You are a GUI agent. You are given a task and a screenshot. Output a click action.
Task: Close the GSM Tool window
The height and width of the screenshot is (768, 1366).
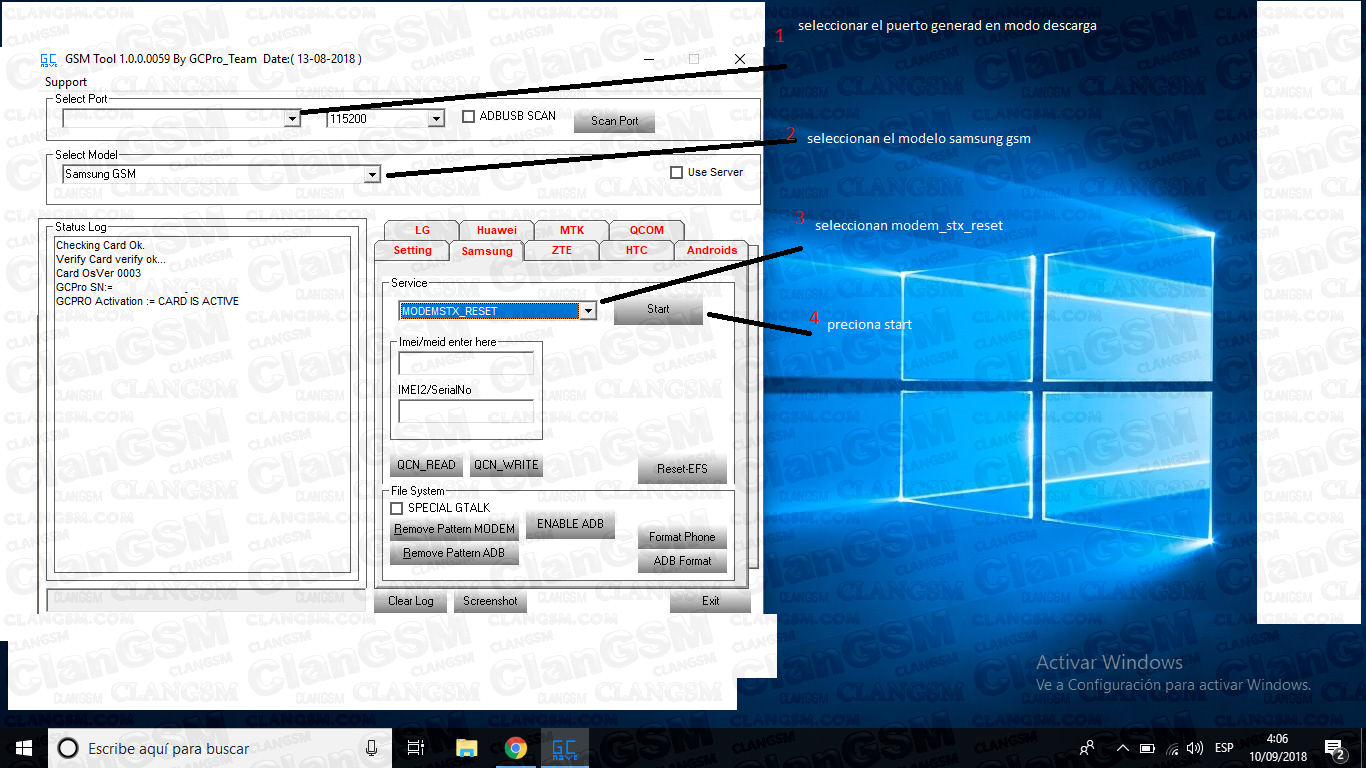coord(740,59)
